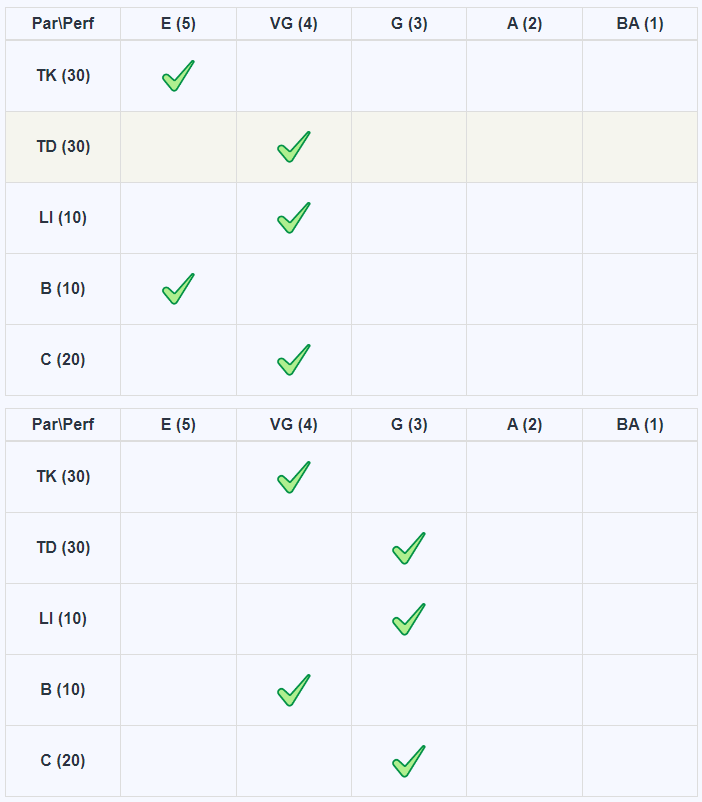Image resolution: width=702 pixels, height=802 pixels.
Task: Click the C (20) row label in lower table
Action: (x=63, y=761)
